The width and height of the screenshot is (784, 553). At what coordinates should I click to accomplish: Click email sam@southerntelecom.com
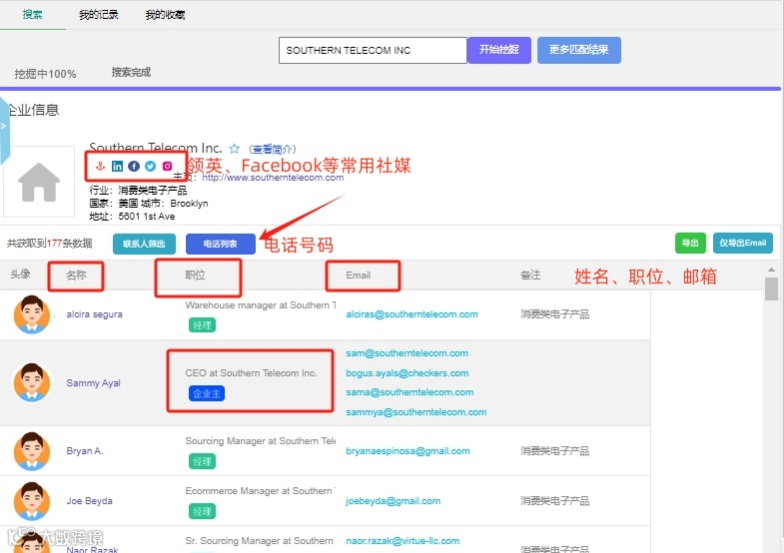[x=407, y=353]
